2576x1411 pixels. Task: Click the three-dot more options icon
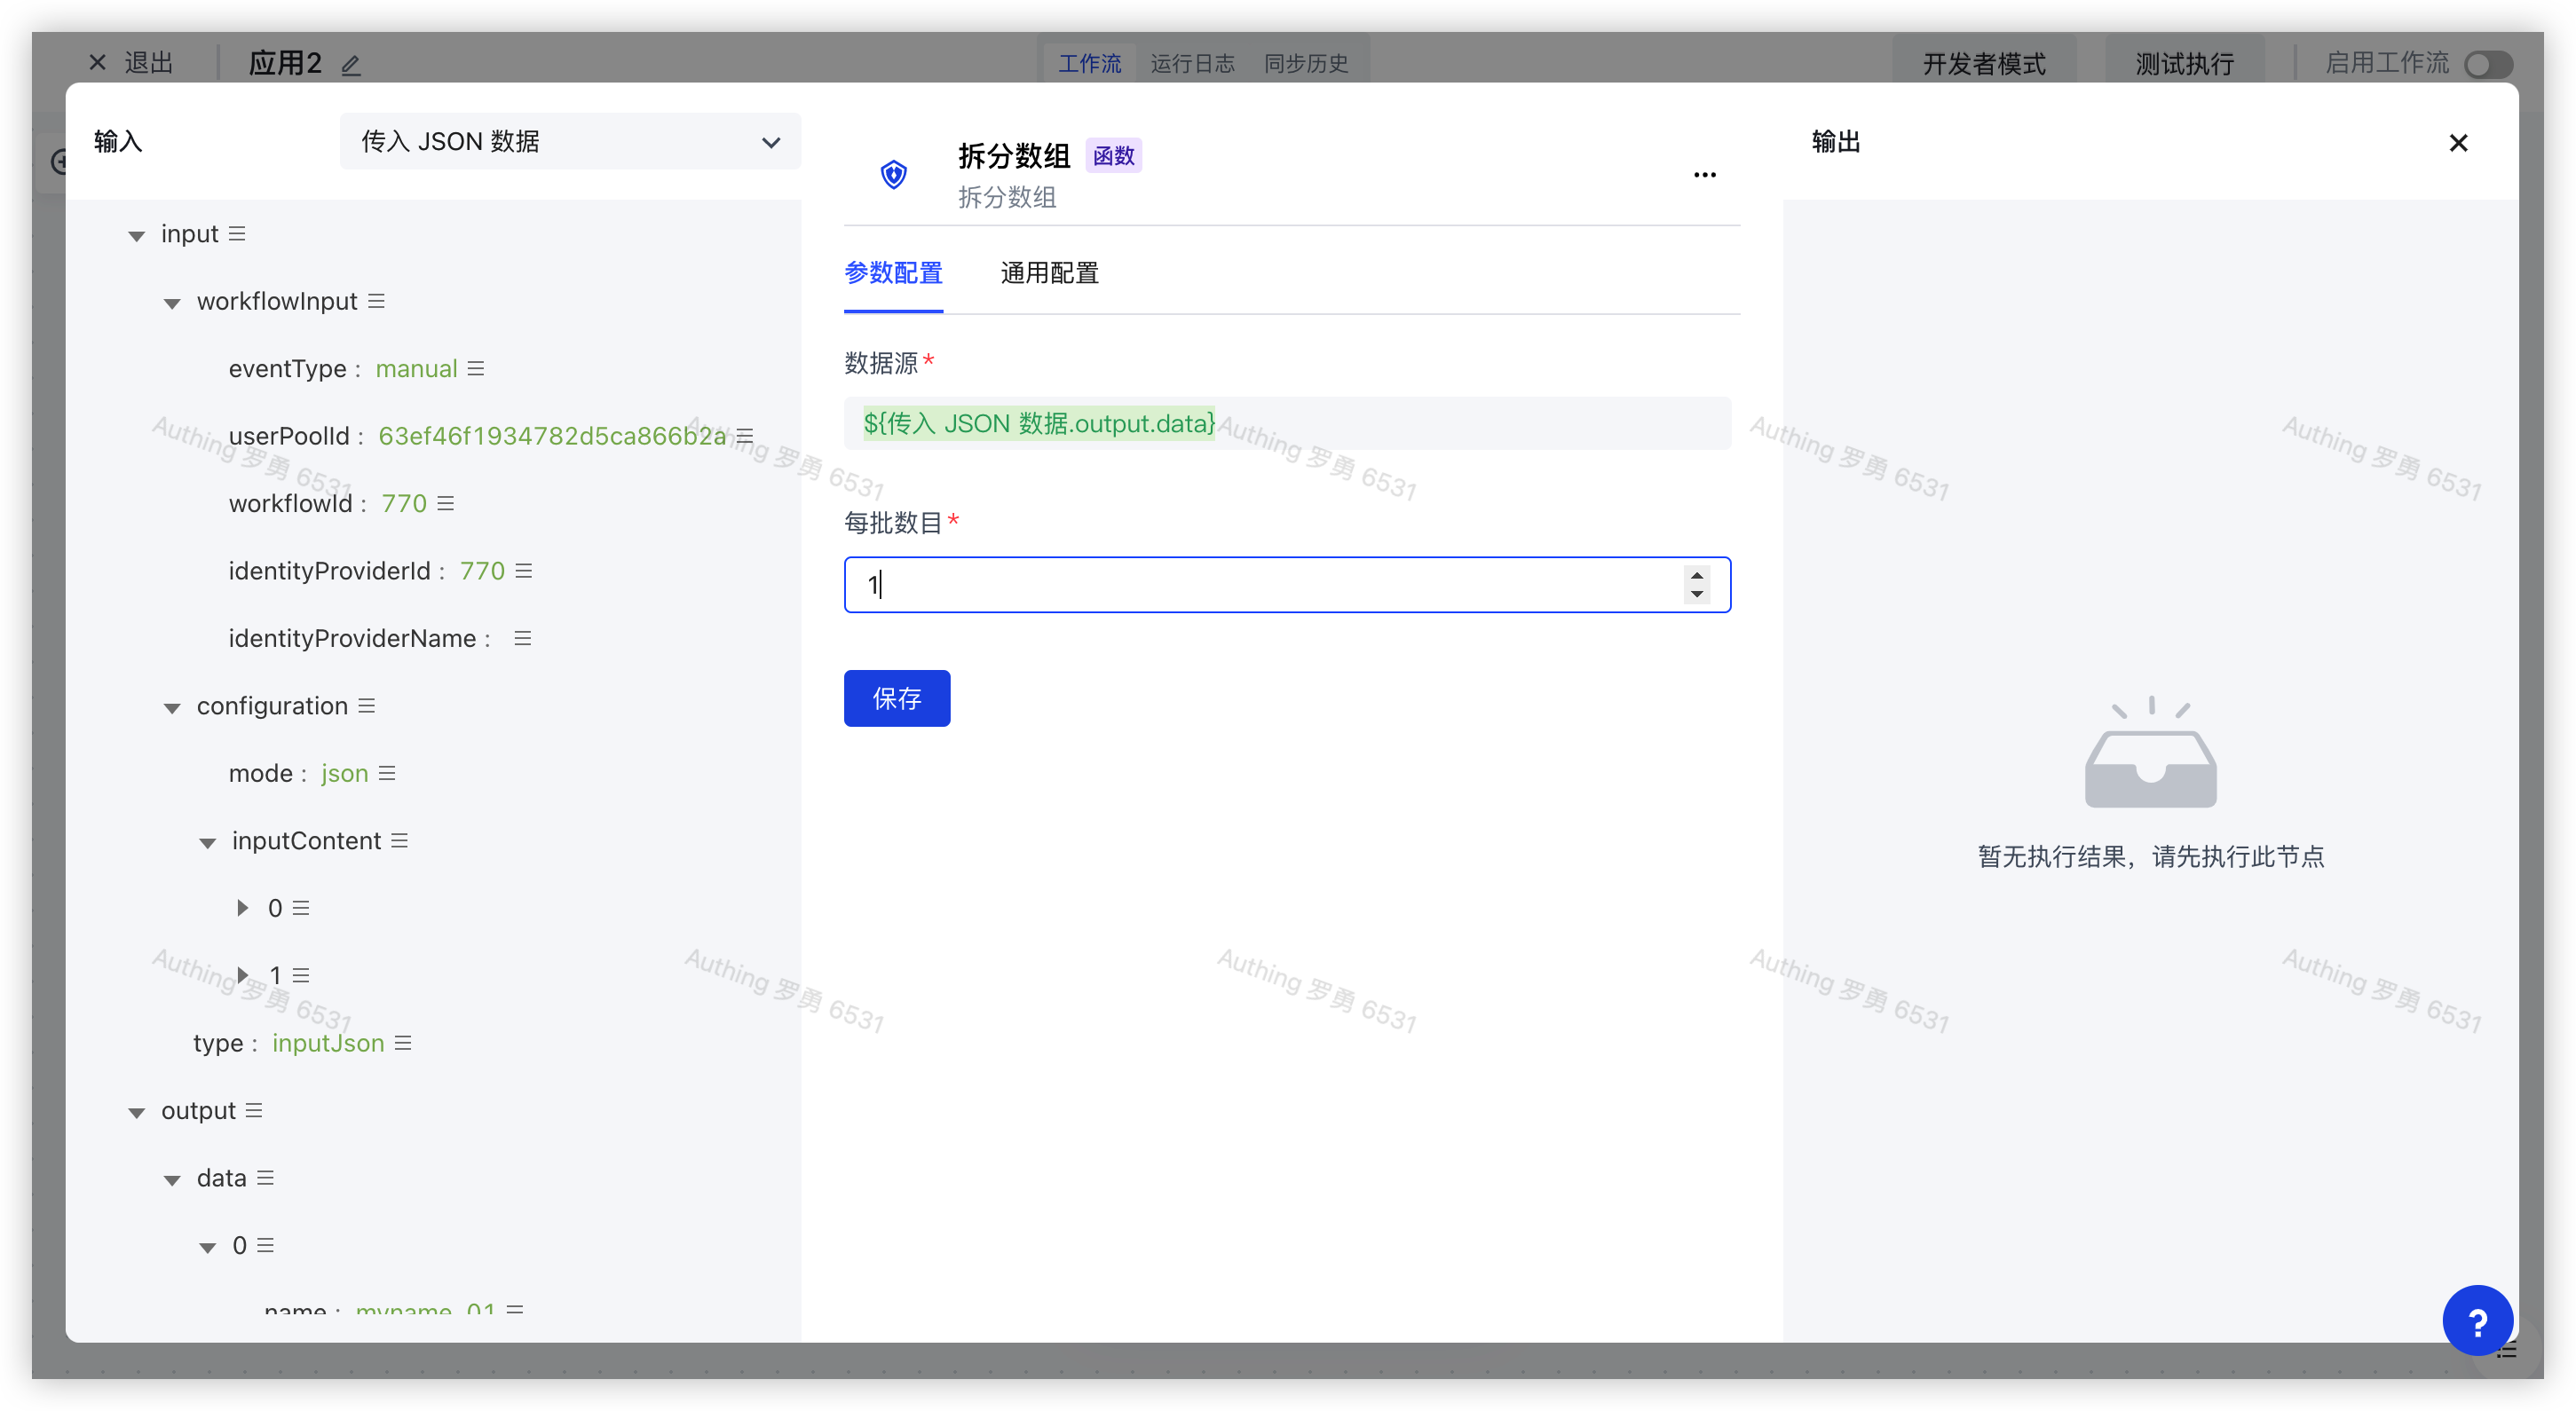click(1704, 175)
